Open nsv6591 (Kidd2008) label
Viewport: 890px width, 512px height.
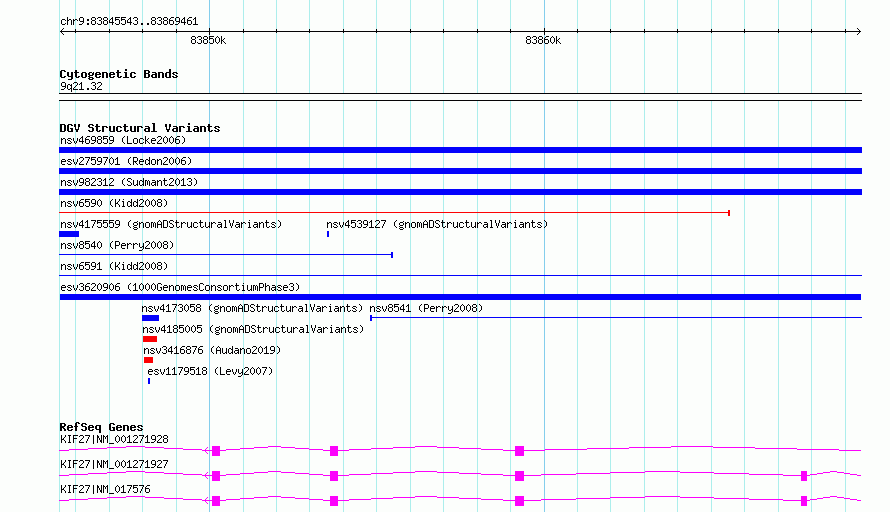pyautogui.click(x=114, y=266)
